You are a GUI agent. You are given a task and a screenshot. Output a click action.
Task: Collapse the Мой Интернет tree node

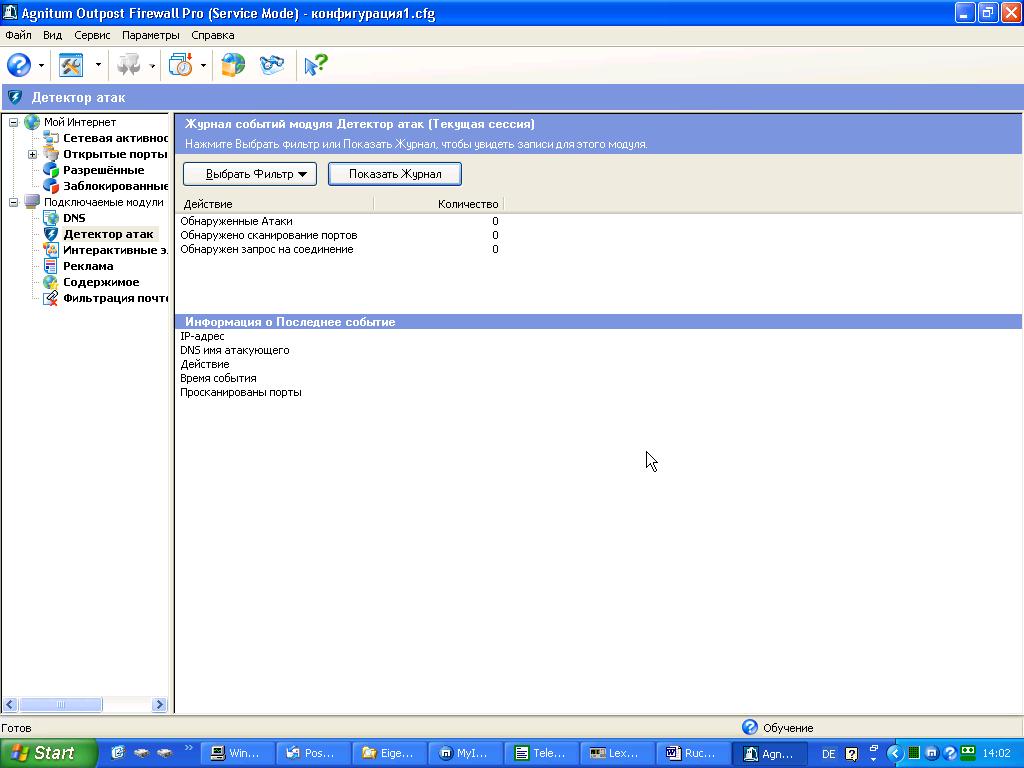pyautogui.click(x=13, y=122)
